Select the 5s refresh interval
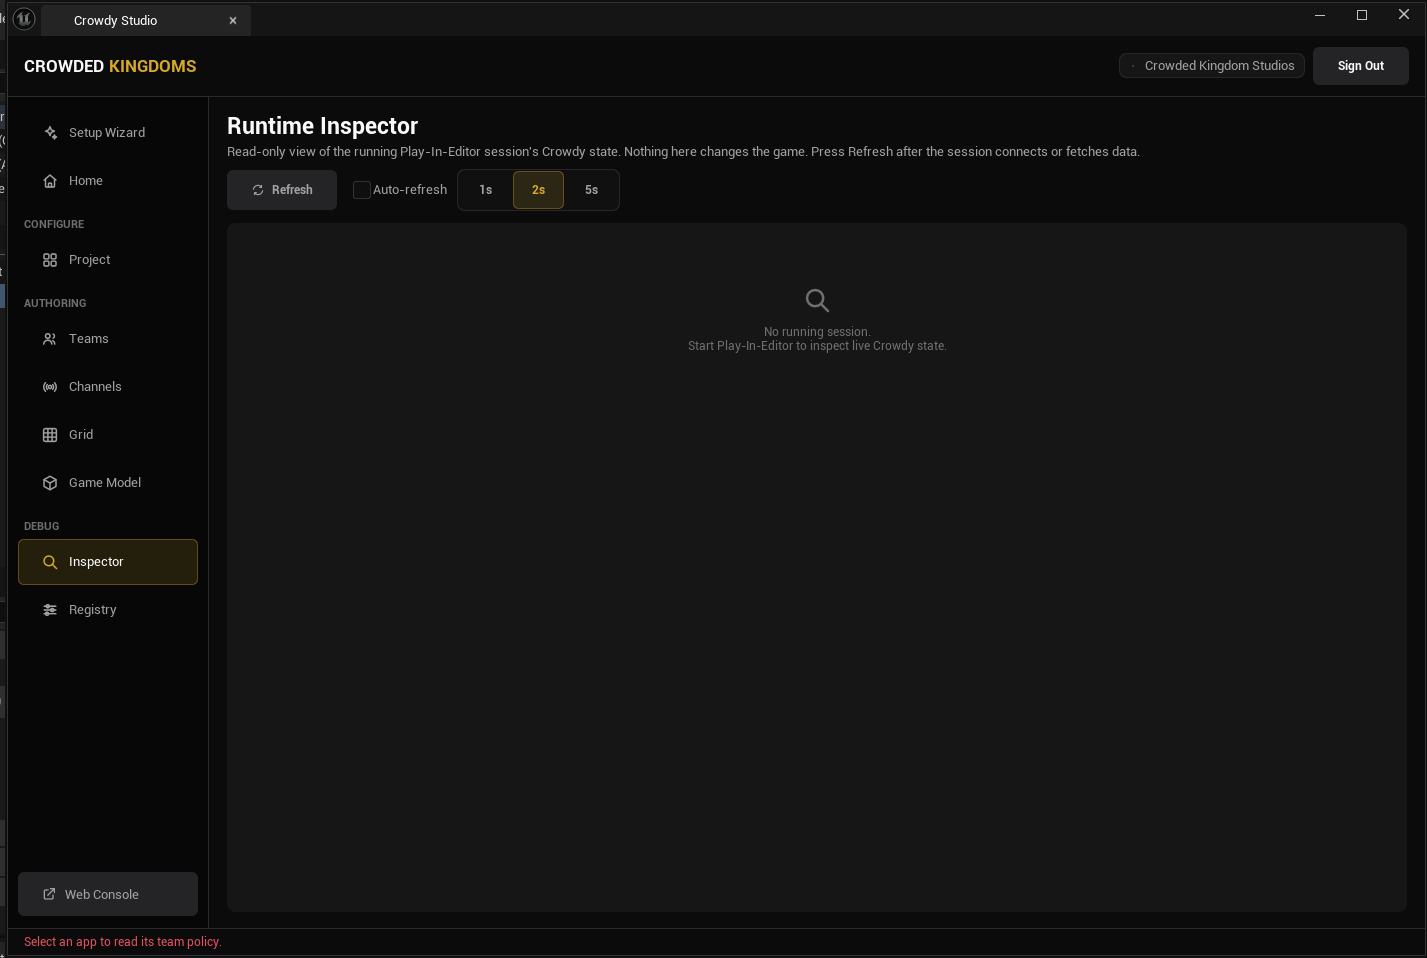Screen dimensions: 1427x958 click(x=591, y=190)
